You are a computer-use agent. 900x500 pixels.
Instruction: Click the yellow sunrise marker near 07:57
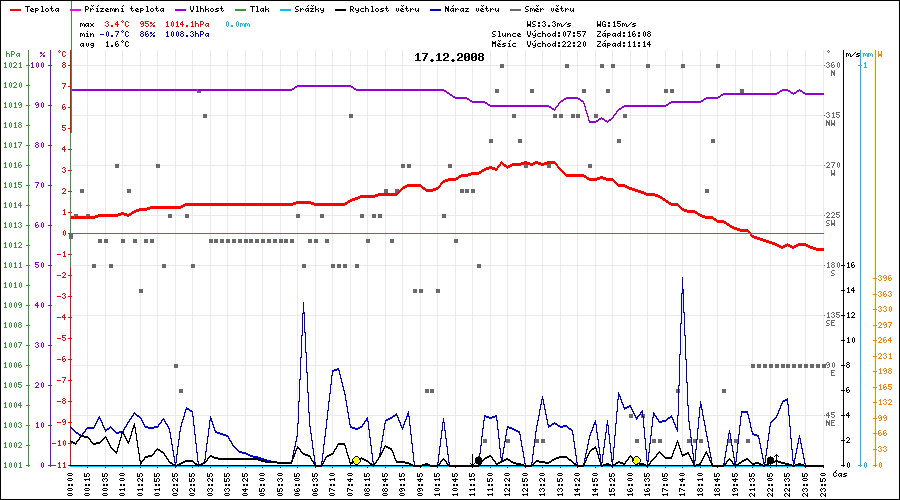[x=356, y=460]
